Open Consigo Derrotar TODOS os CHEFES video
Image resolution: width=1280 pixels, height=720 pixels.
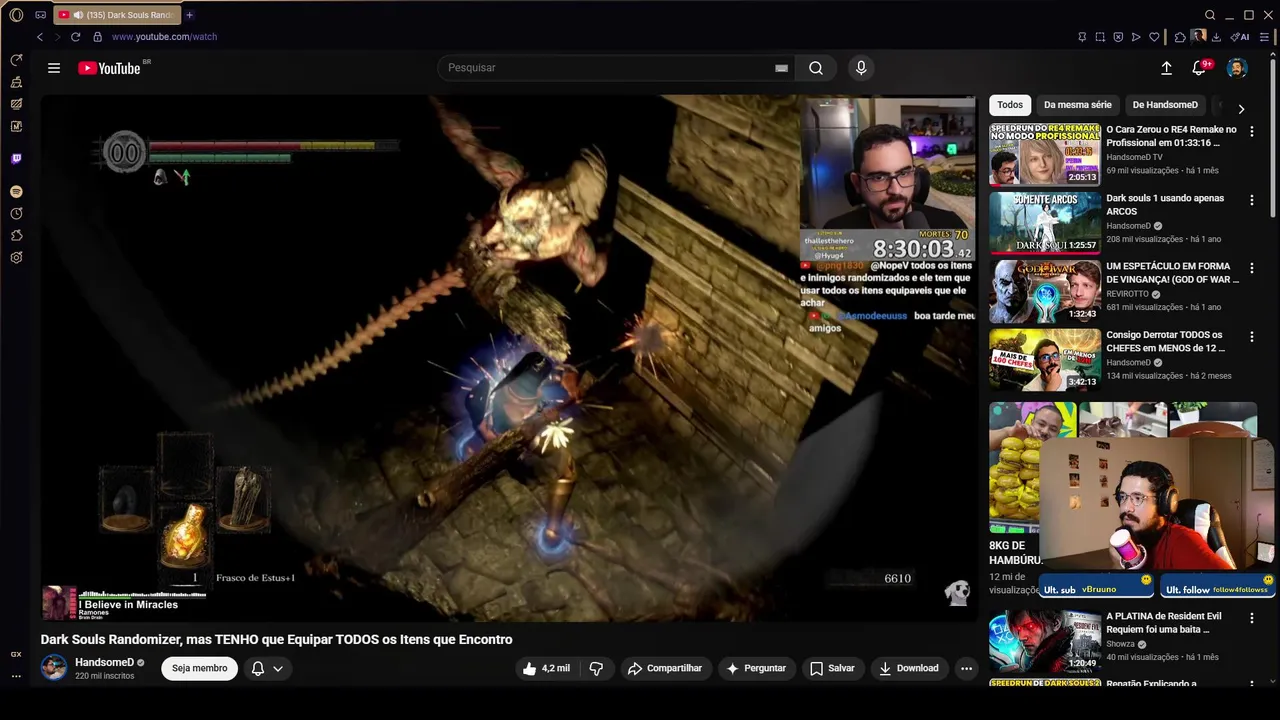[x=1045, y=359]
